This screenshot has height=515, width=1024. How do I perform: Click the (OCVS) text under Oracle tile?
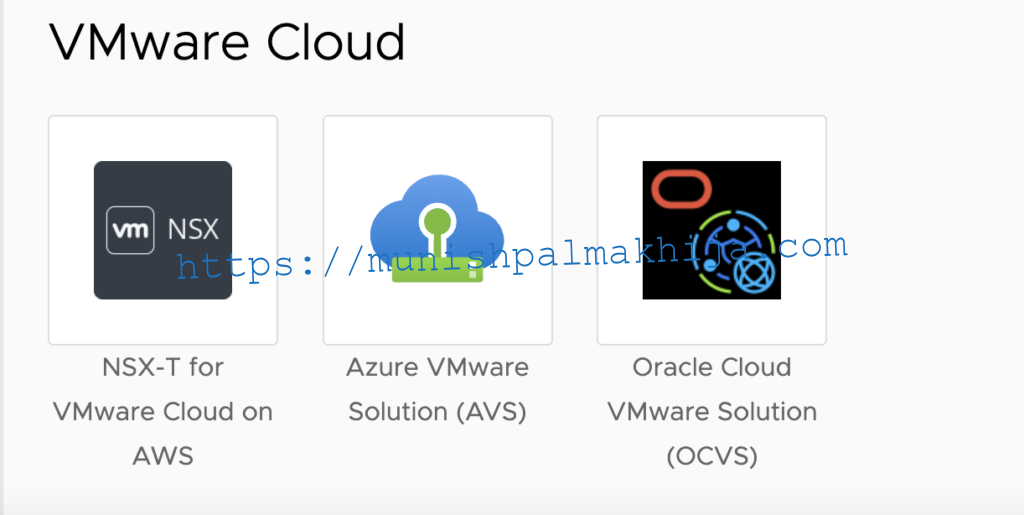(712, 457)
